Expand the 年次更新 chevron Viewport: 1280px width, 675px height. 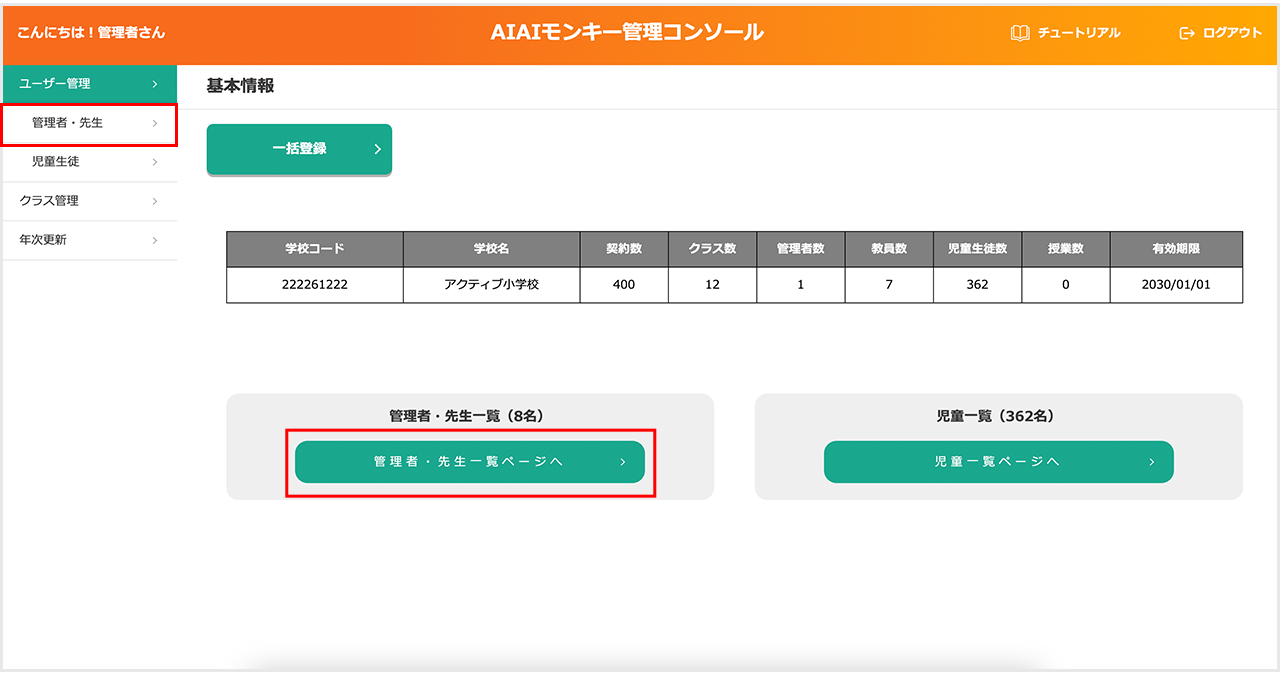pyautogui.click(x=154, y=240)
